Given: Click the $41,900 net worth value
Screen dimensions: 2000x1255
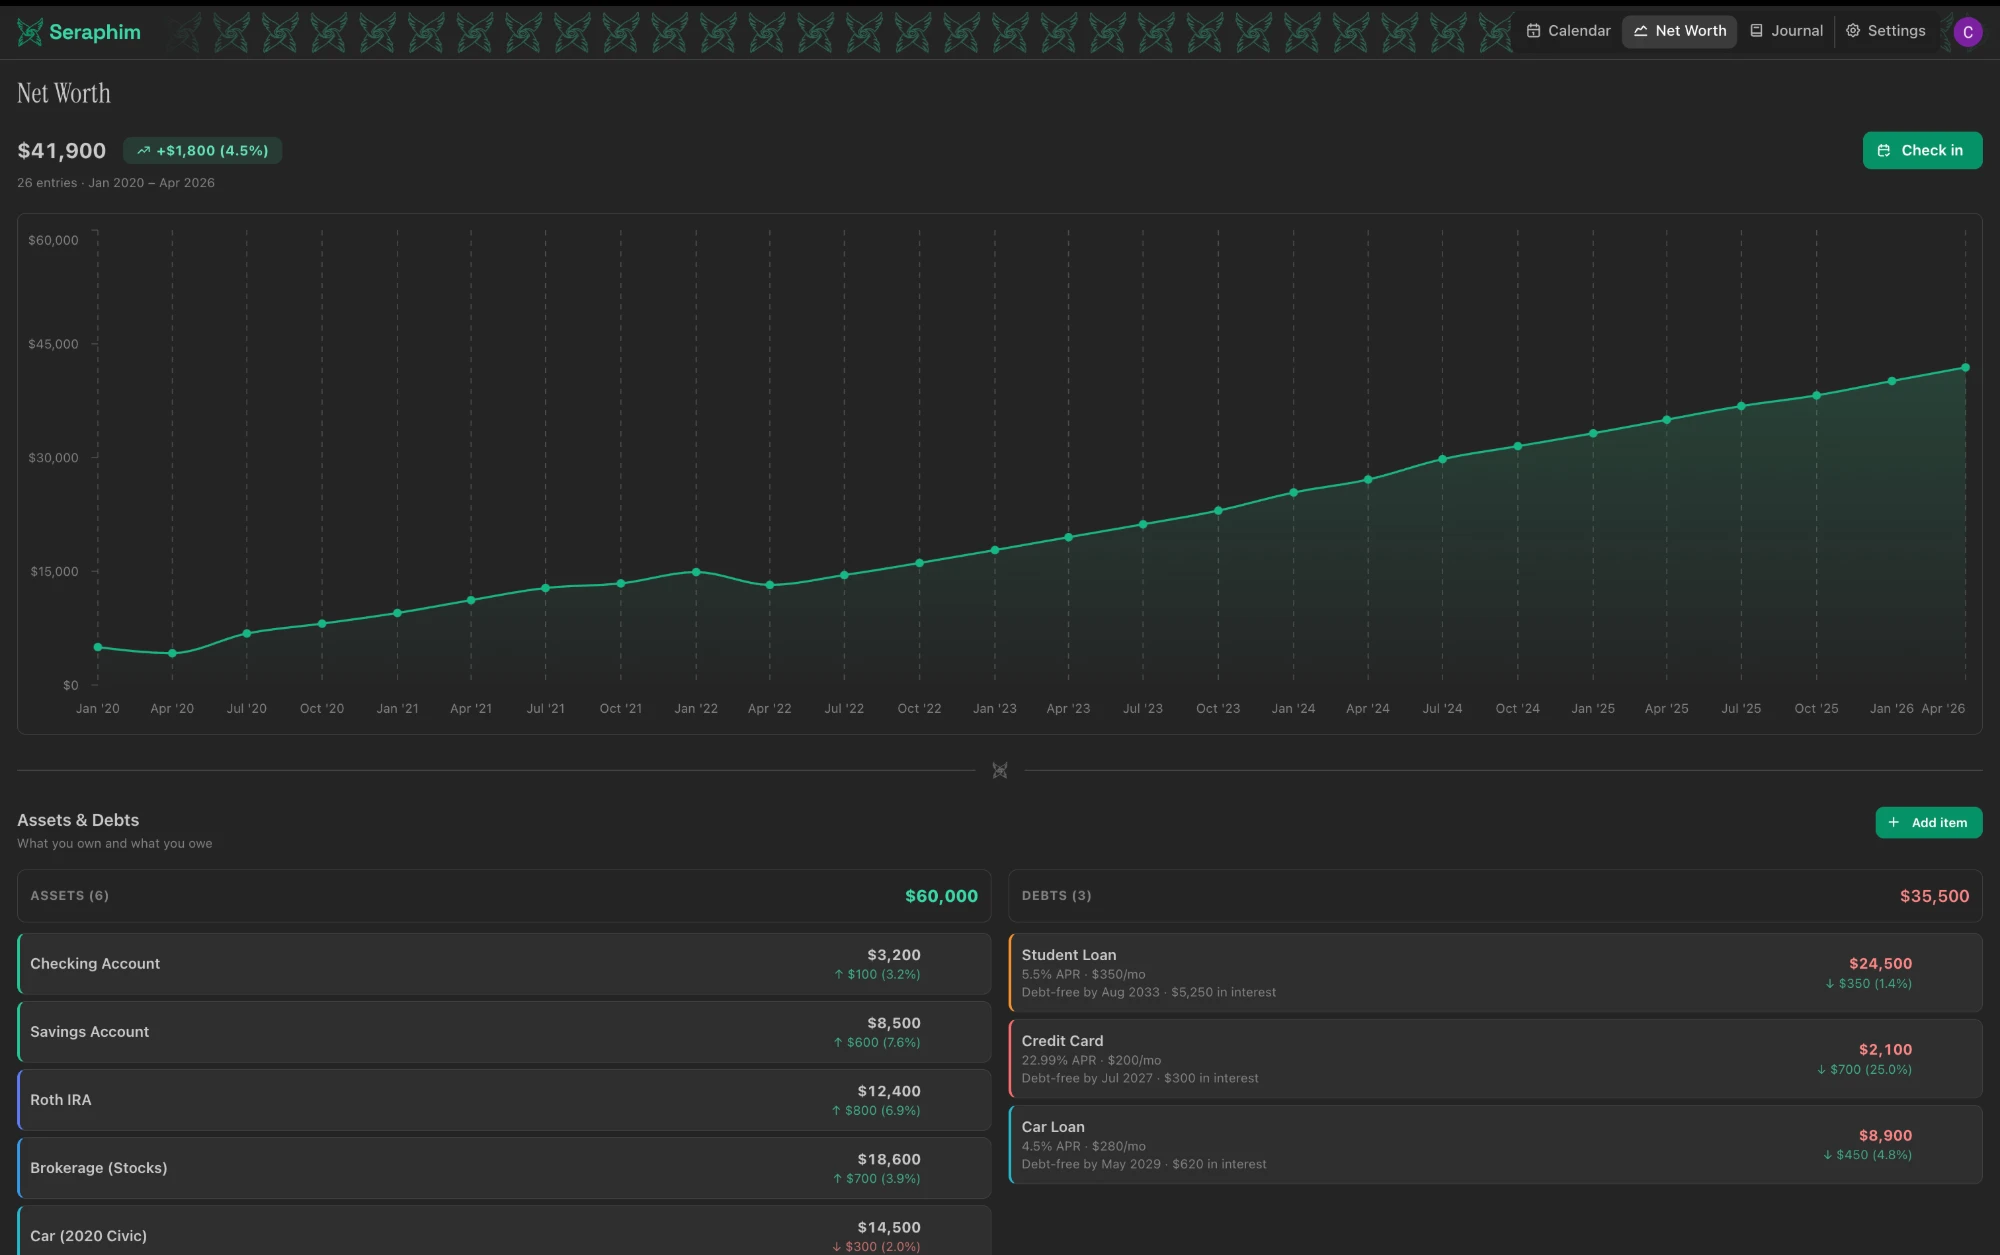Looking at the screenshot, I should tap(62, 151).
